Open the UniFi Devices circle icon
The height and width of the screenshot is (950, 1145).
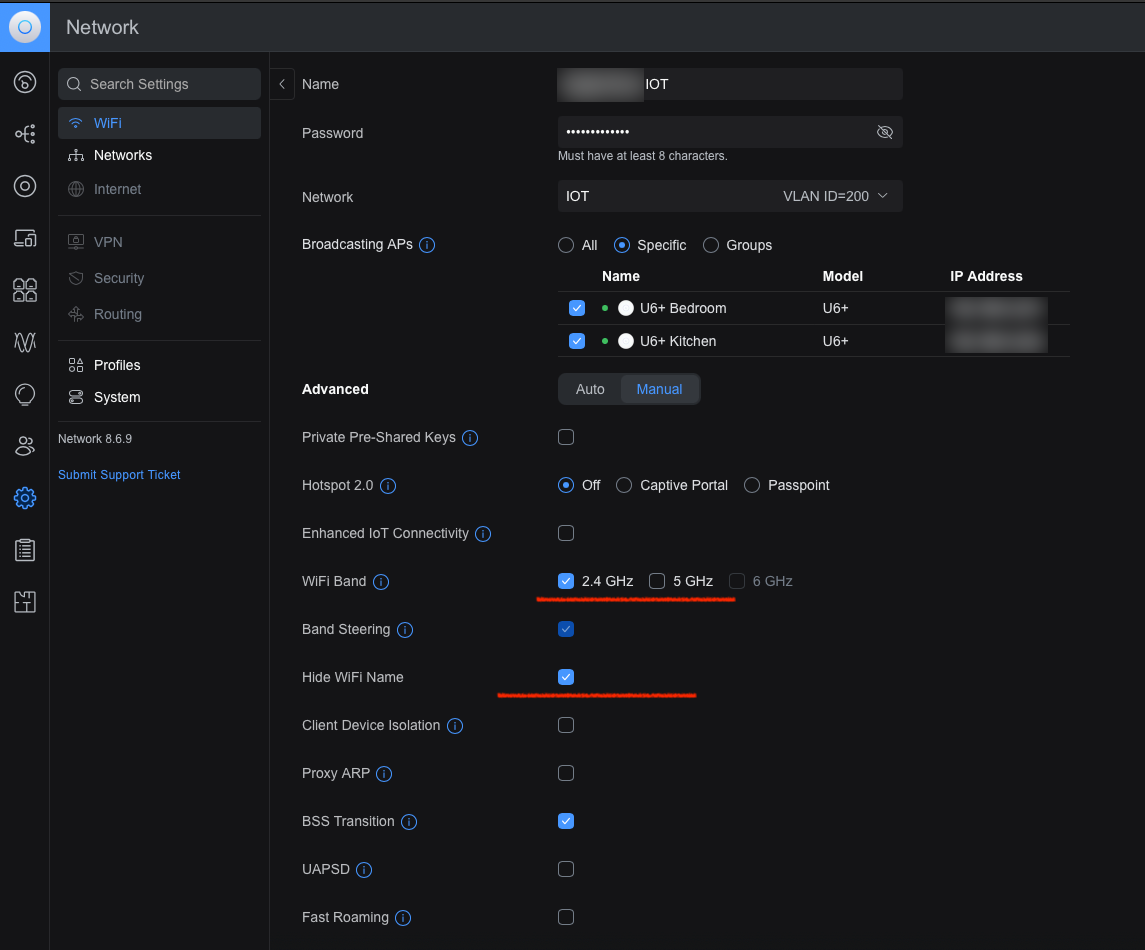25,186
